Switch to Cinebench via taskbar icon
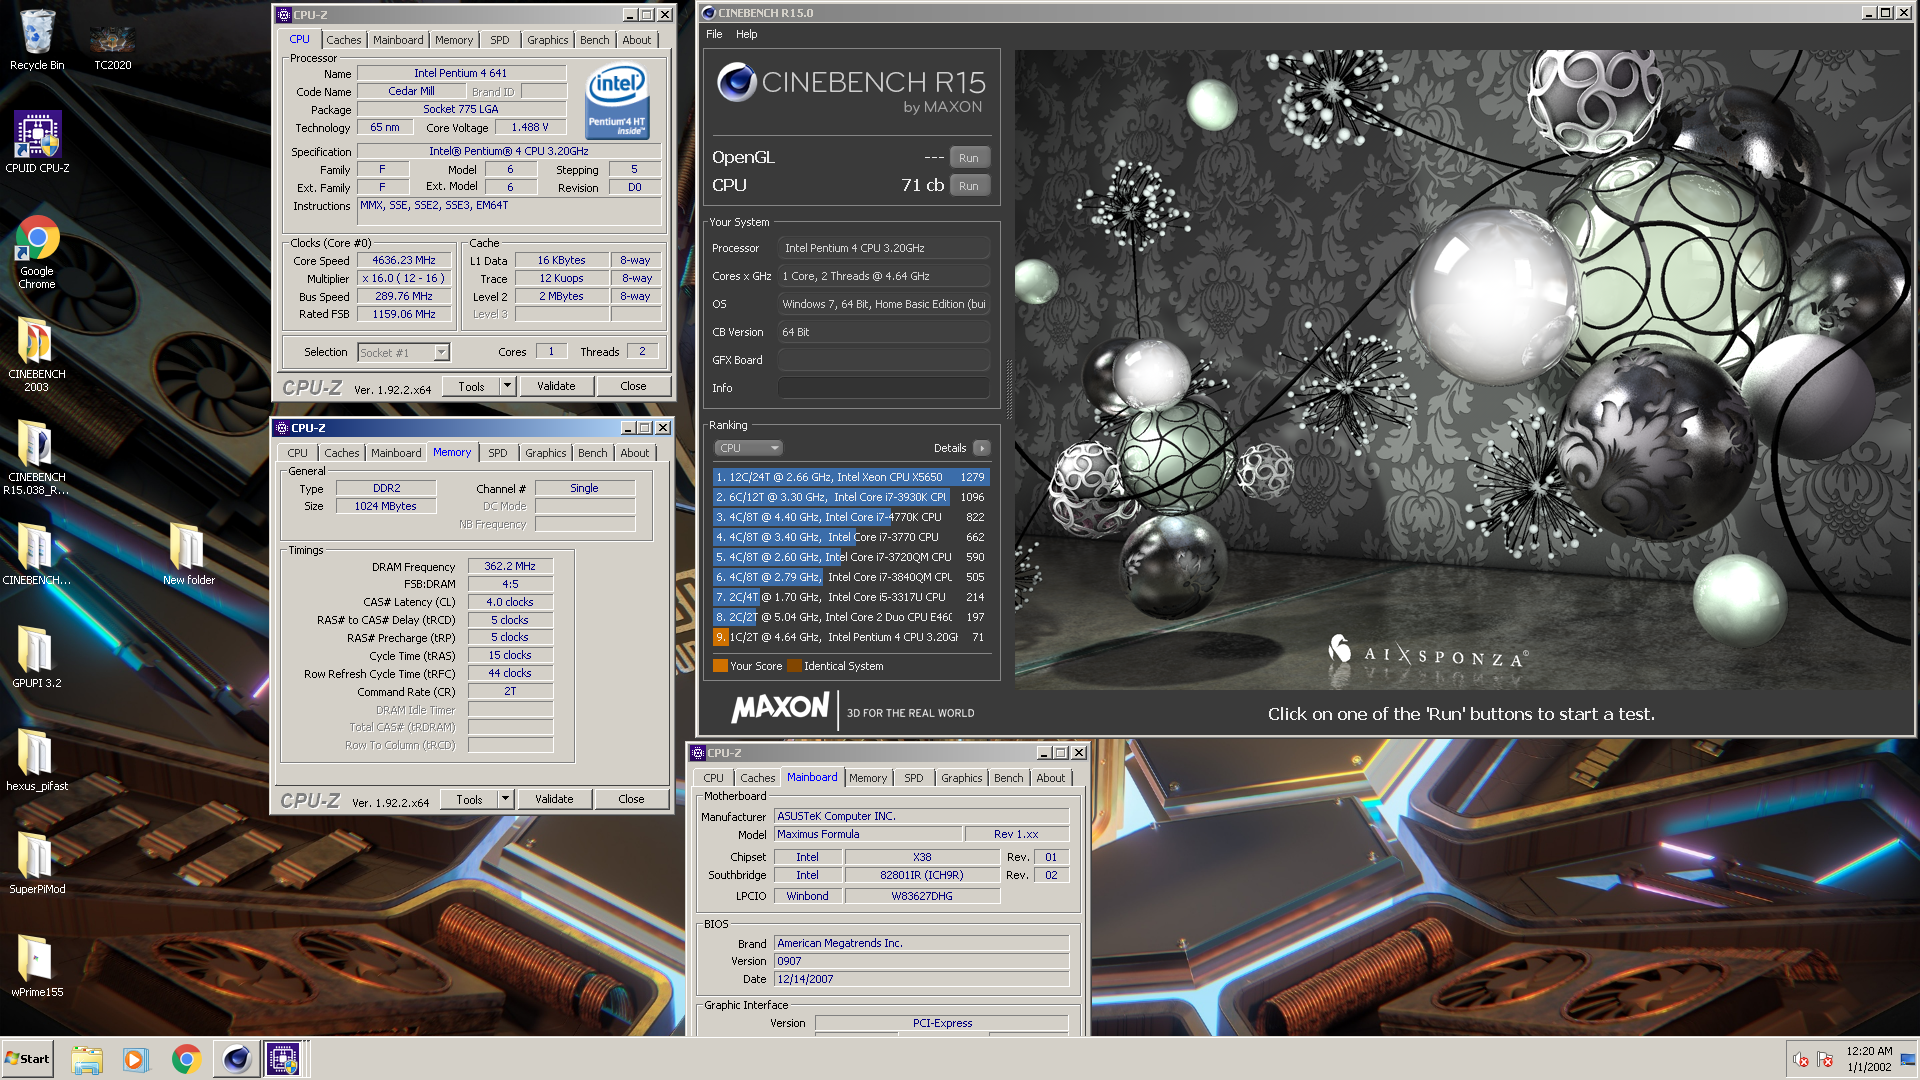This screenshot has width=1920, height=1080. click(x=236, y=1059)
